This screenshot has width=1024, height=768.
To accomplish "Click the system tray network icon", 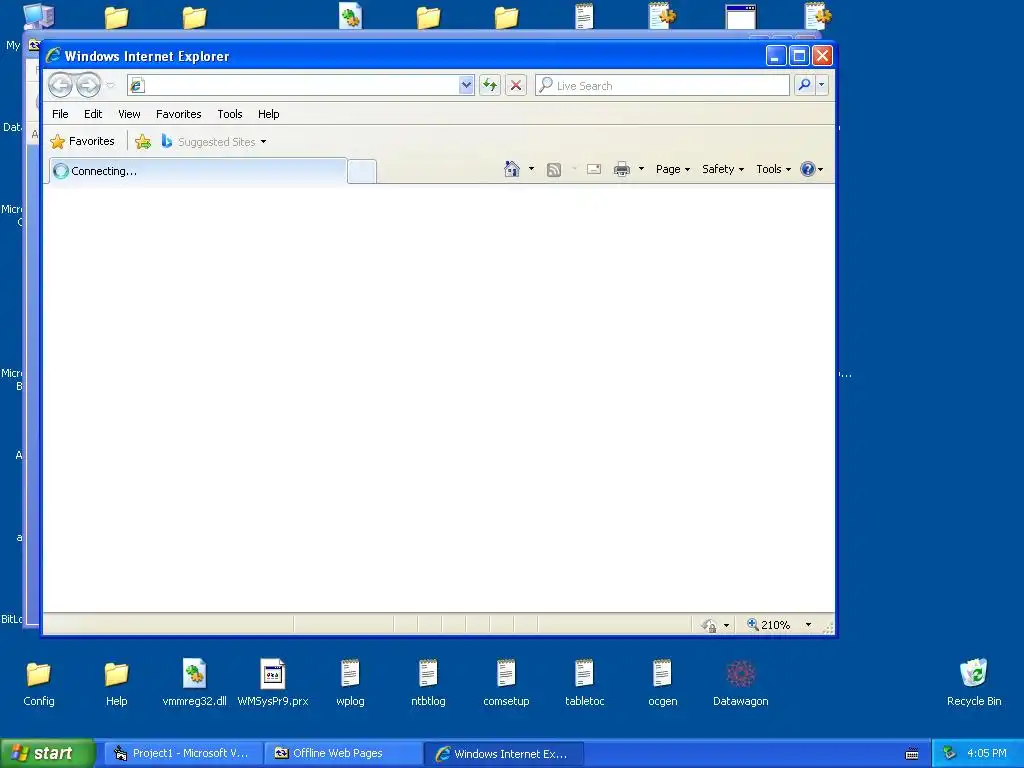I will pyautogui.click(x=950, y=754).
